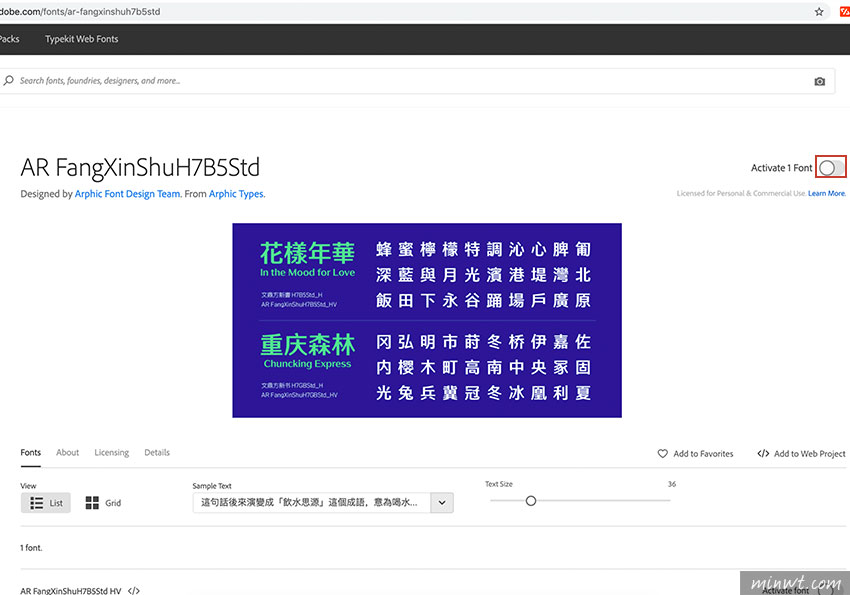Bookmark the page with the star icon
This screenshot has width=850, height=595.
819,12
